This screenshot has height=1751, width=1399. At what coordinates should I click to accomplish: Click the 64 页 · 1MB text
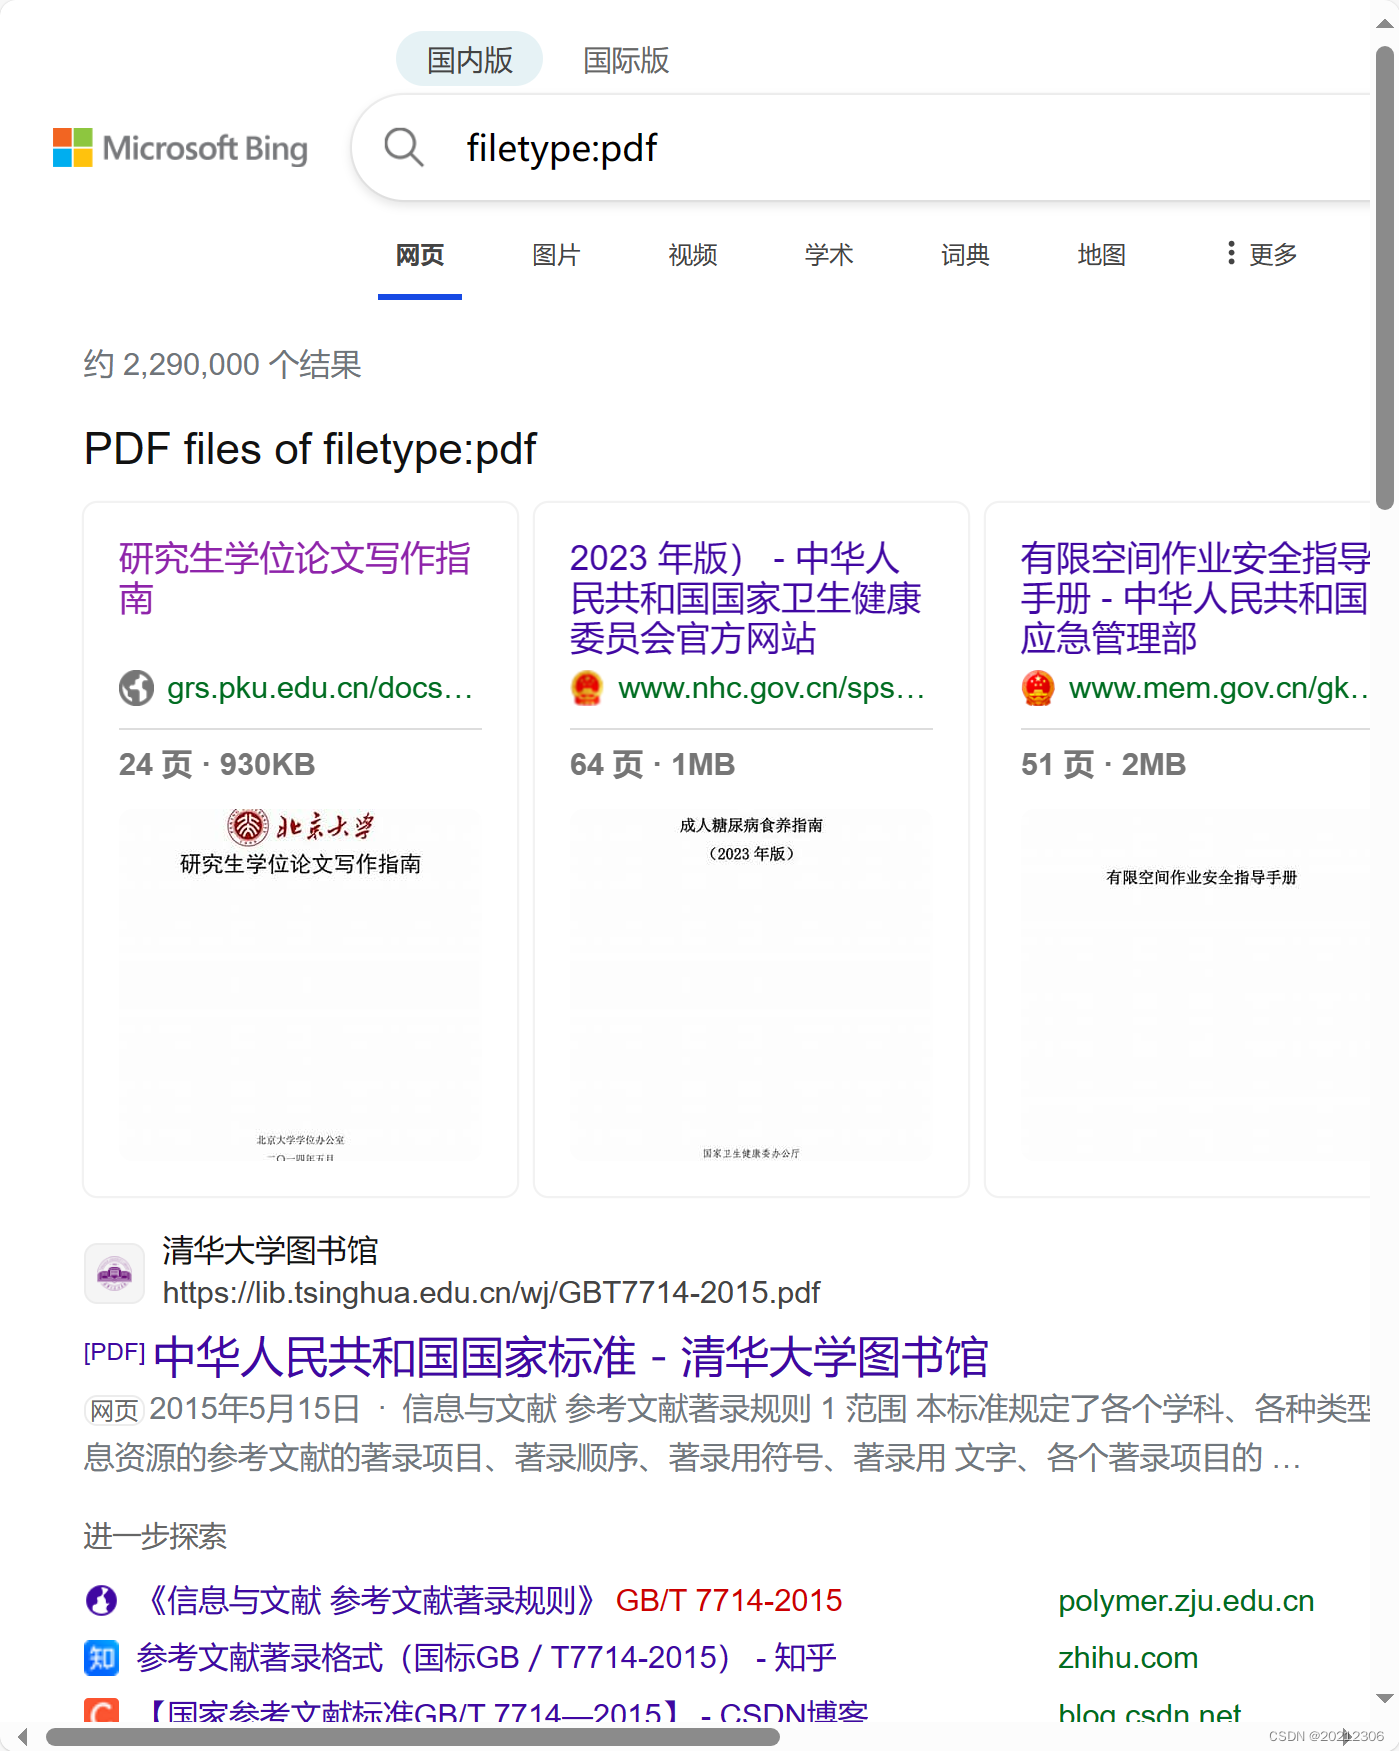652,764
